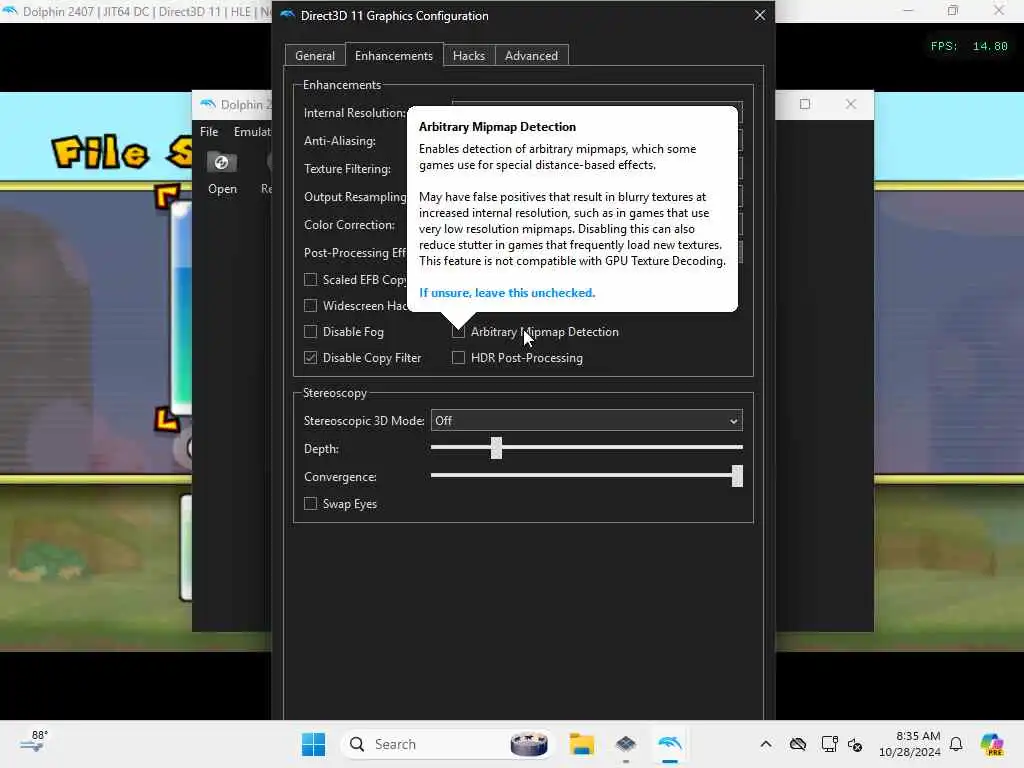
Task: Click the Color Correction label
Action: [349, 225]
